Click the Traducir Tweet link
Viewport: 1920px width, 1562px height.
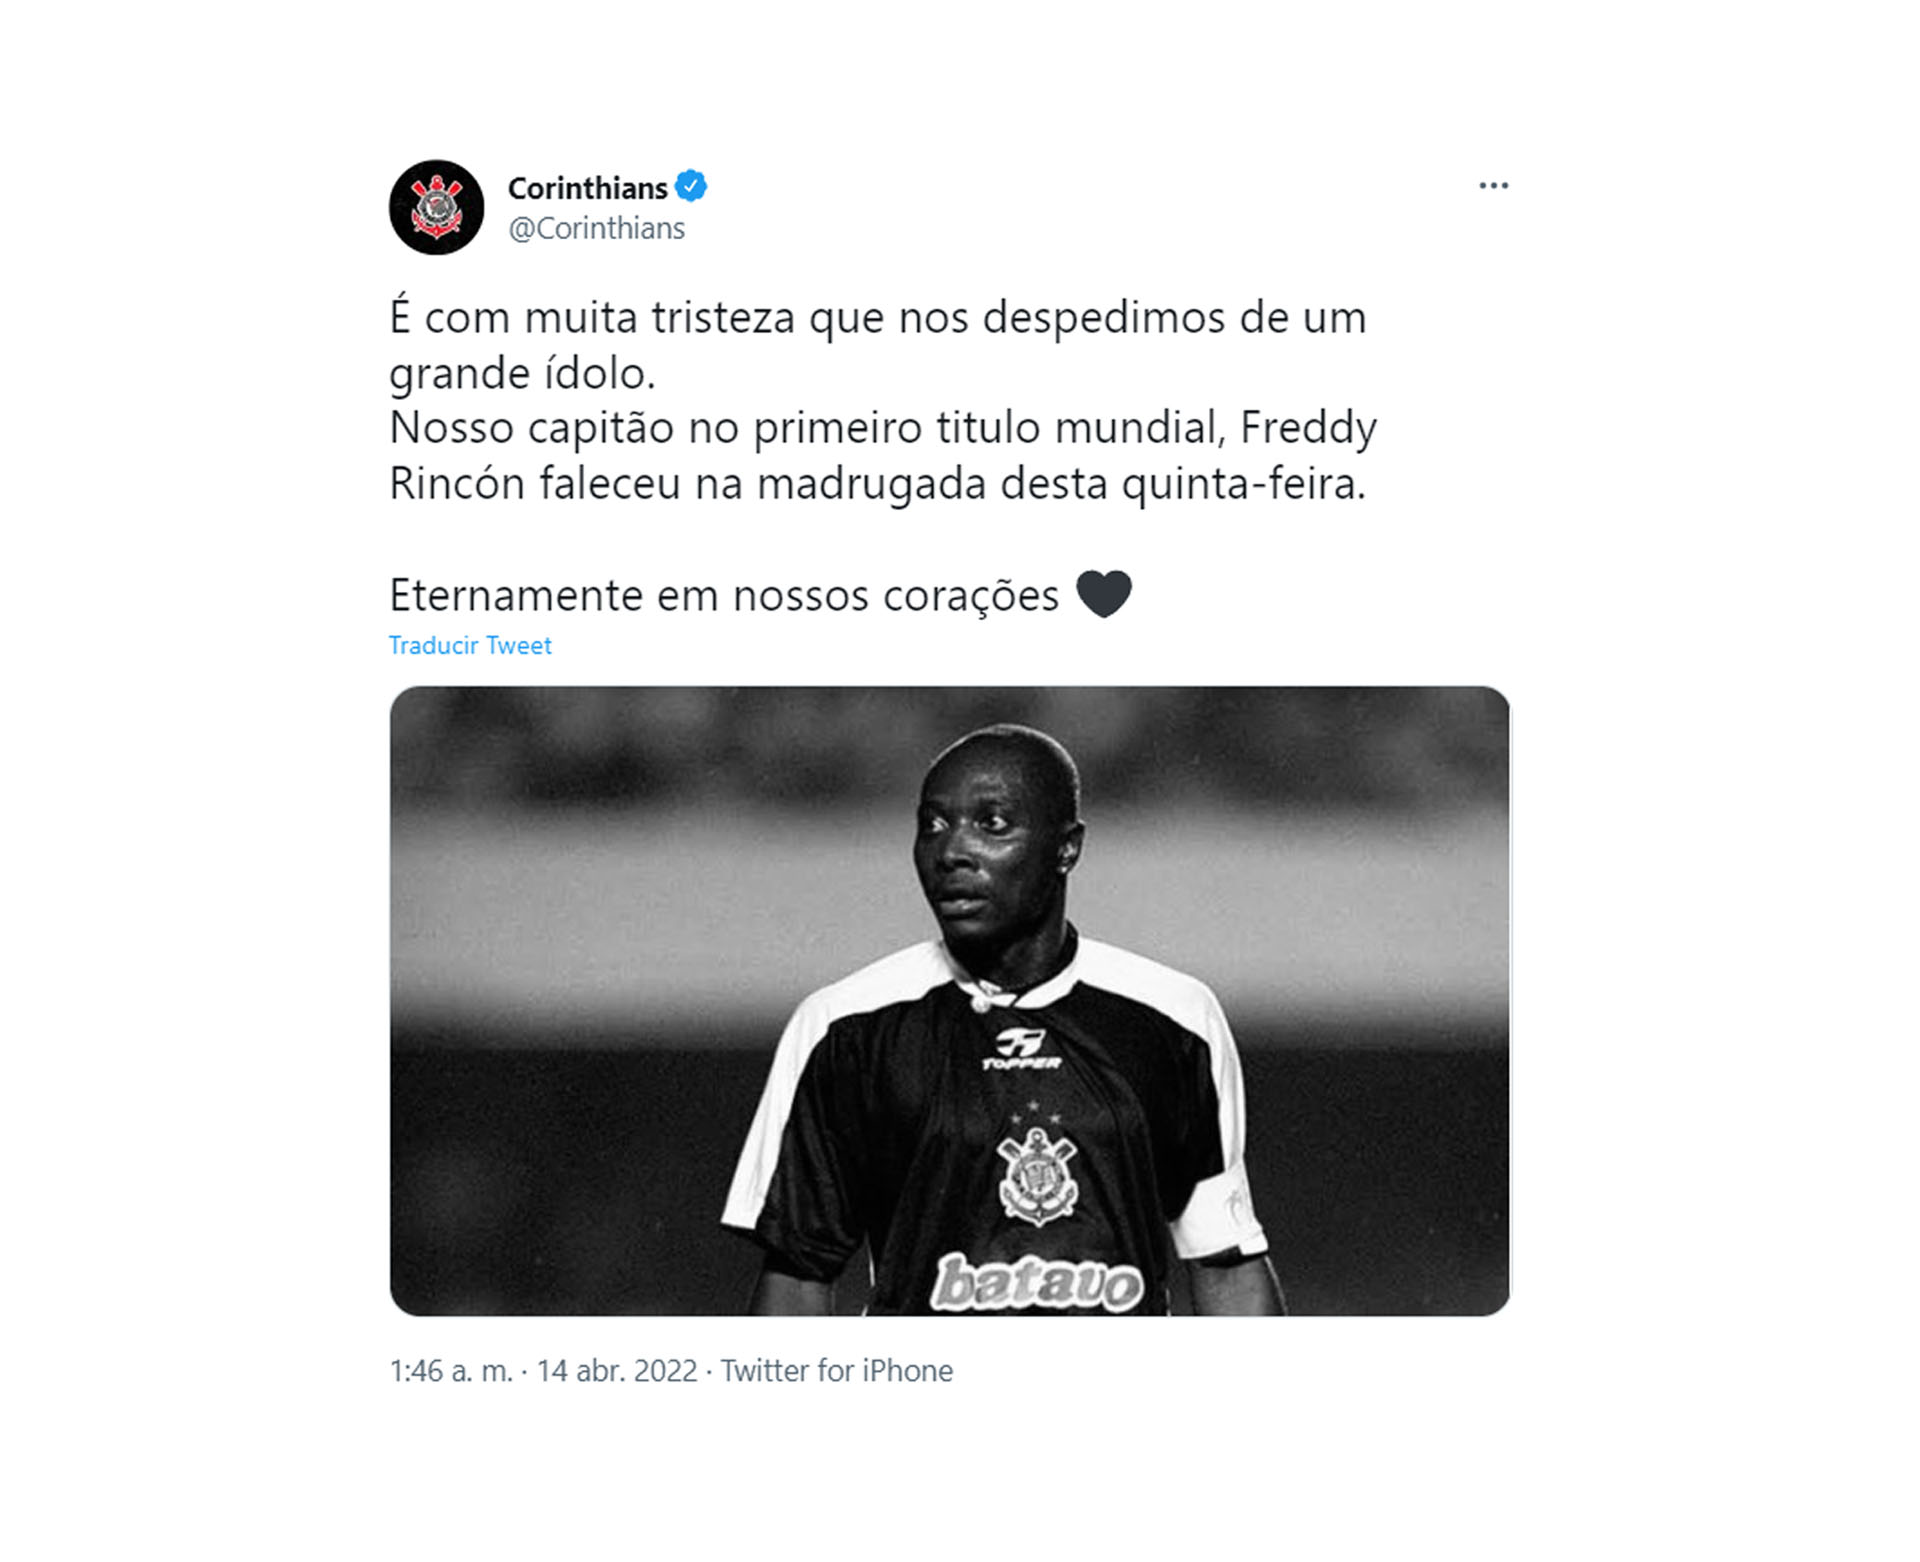pyautogui.click(x=470, y=645)
